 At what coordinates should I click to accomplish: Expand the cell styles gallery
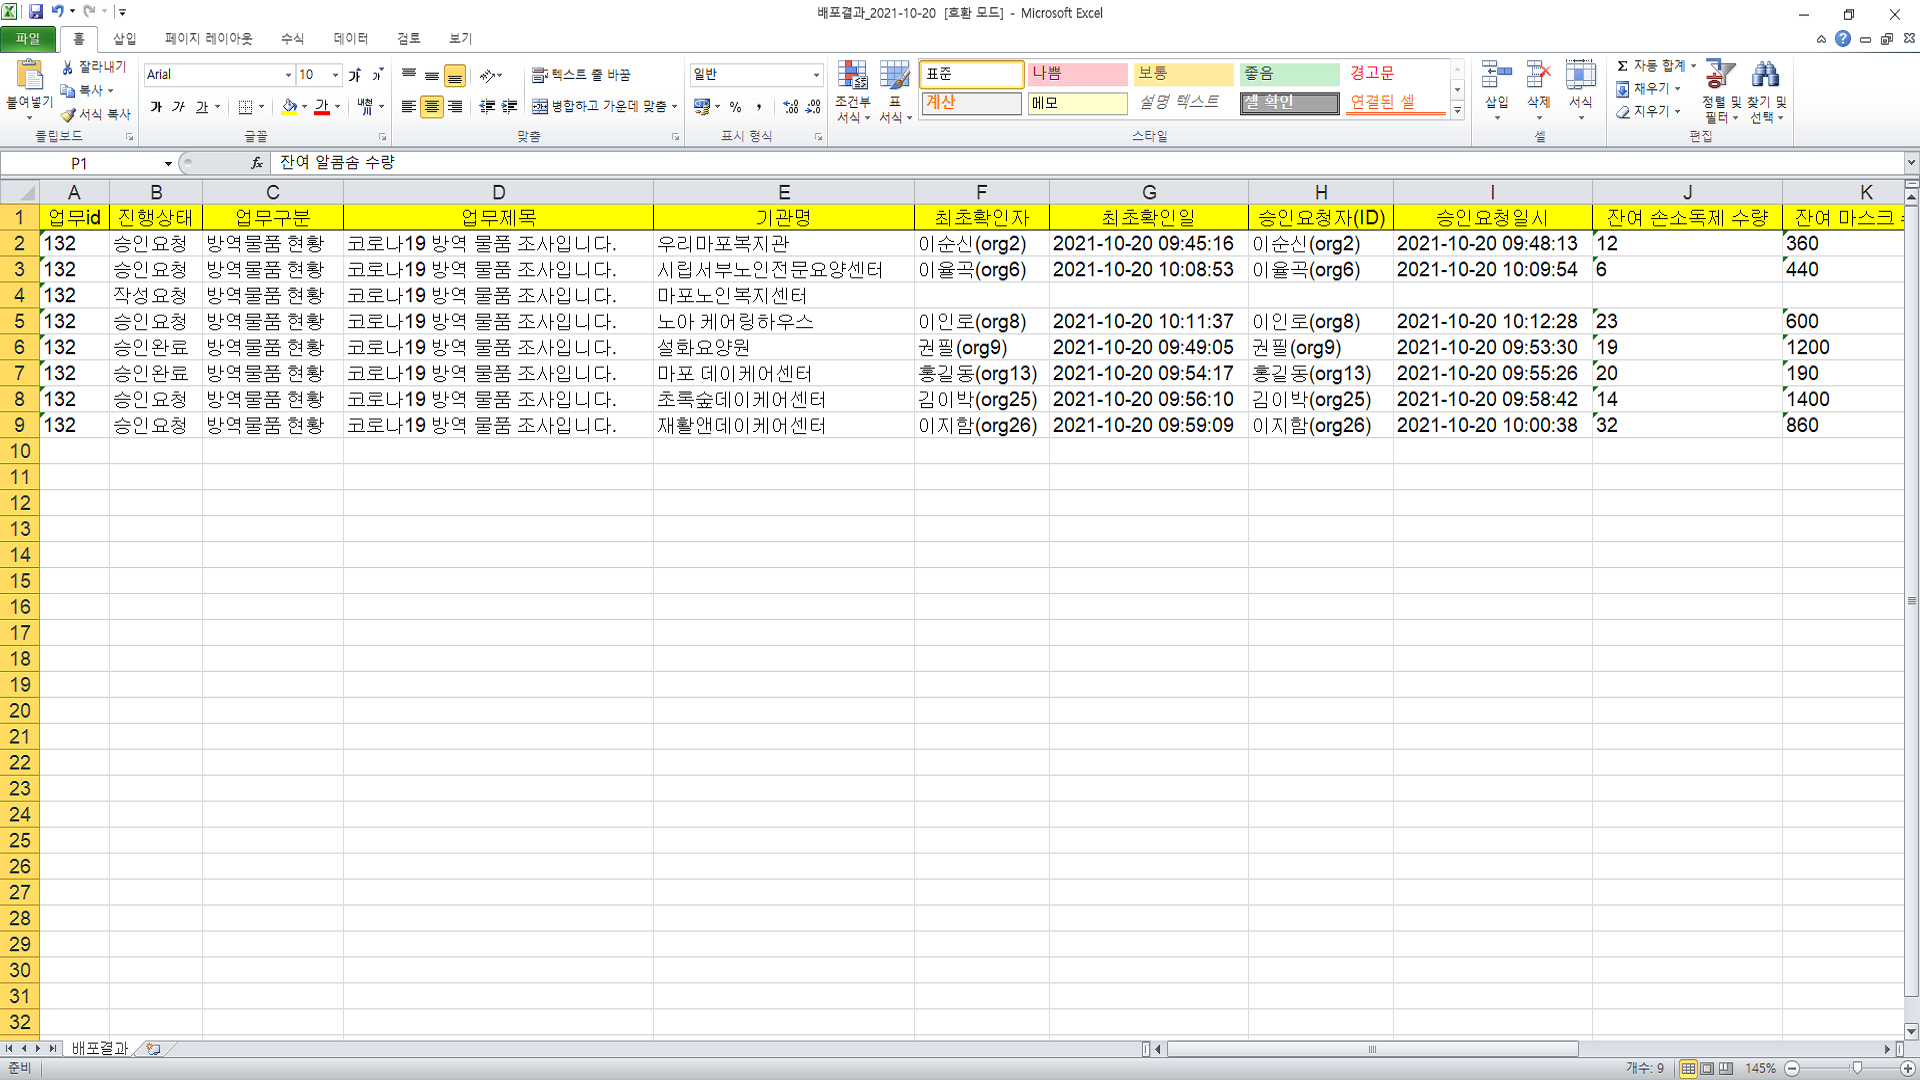click(1457, 112)
